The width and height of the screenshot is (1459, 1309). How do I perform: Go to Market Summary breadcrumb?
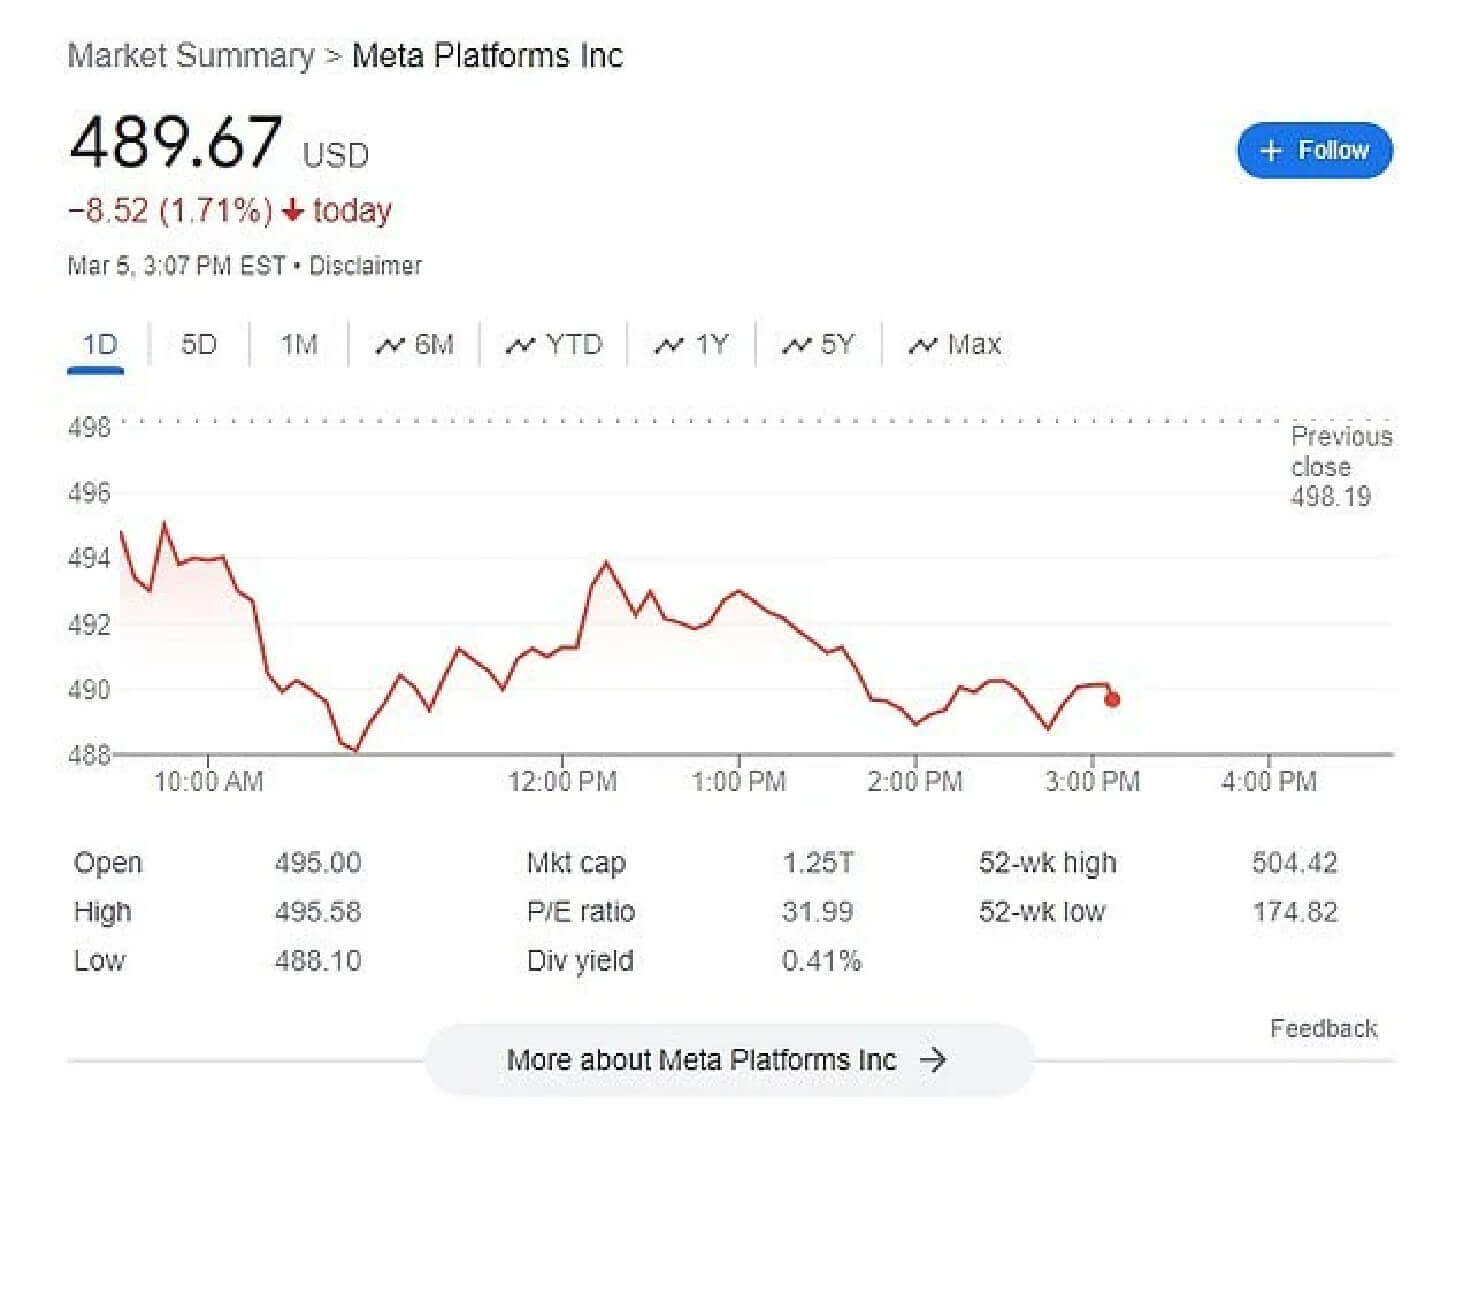tap(190, 55)
